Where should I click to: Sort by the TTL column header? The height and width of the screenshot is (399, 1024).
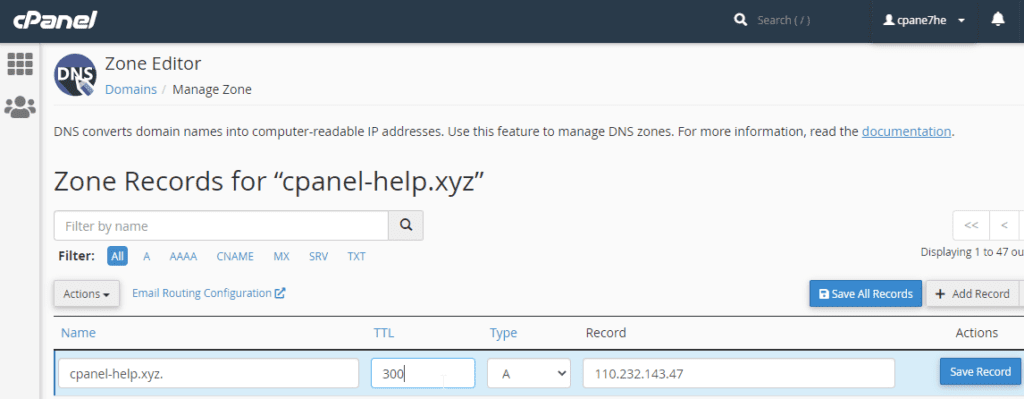click(x=383, y=333)
